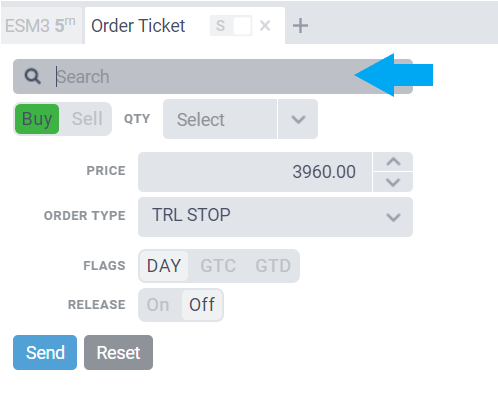Viewport: 498px width, 398px height.
Task: Switch order side to Sell
Action: tap(87, 119)
